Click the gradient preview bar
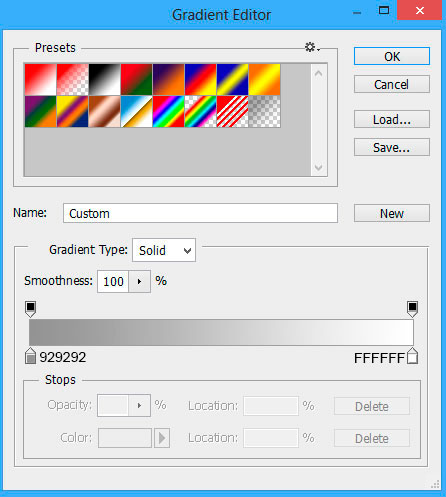 (221, 332)
